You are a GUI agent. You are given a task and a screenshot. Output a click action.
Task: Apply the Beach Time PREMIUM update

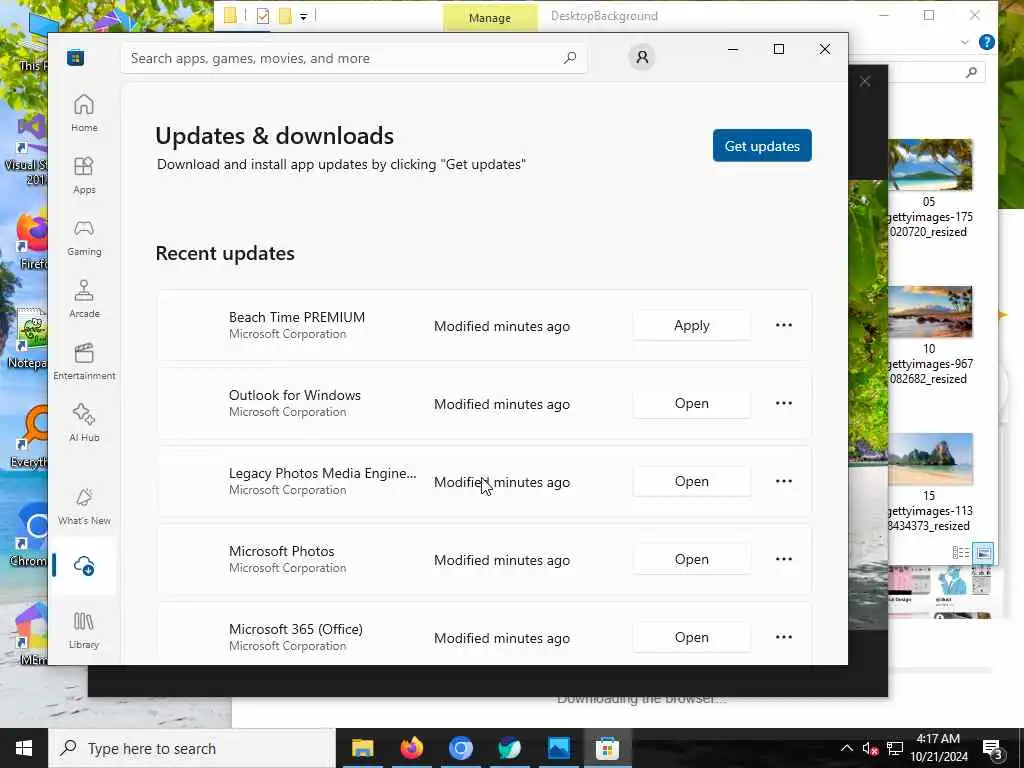pyautogui.click(x=692, y=325)
